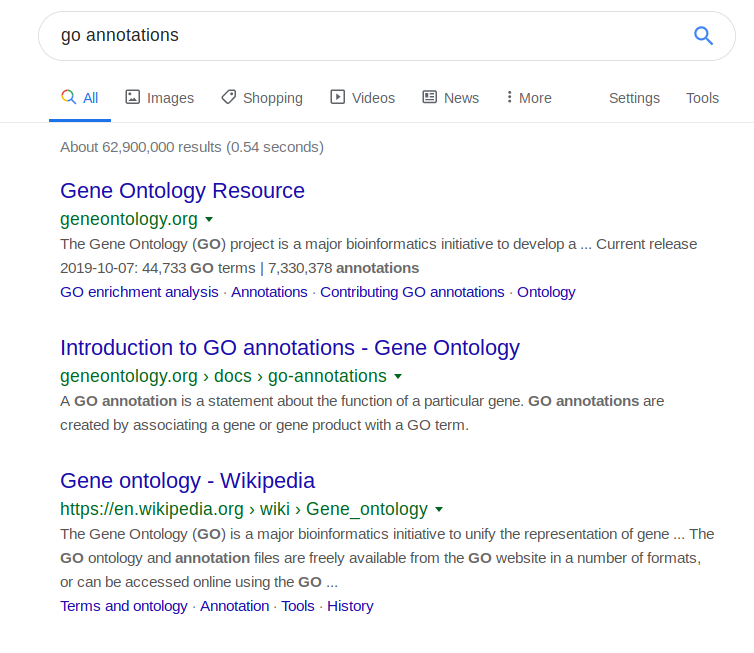This screenshot has height=653, width=754.
Task: Click the search box containing go annotations
Action: tap(387, 36)
